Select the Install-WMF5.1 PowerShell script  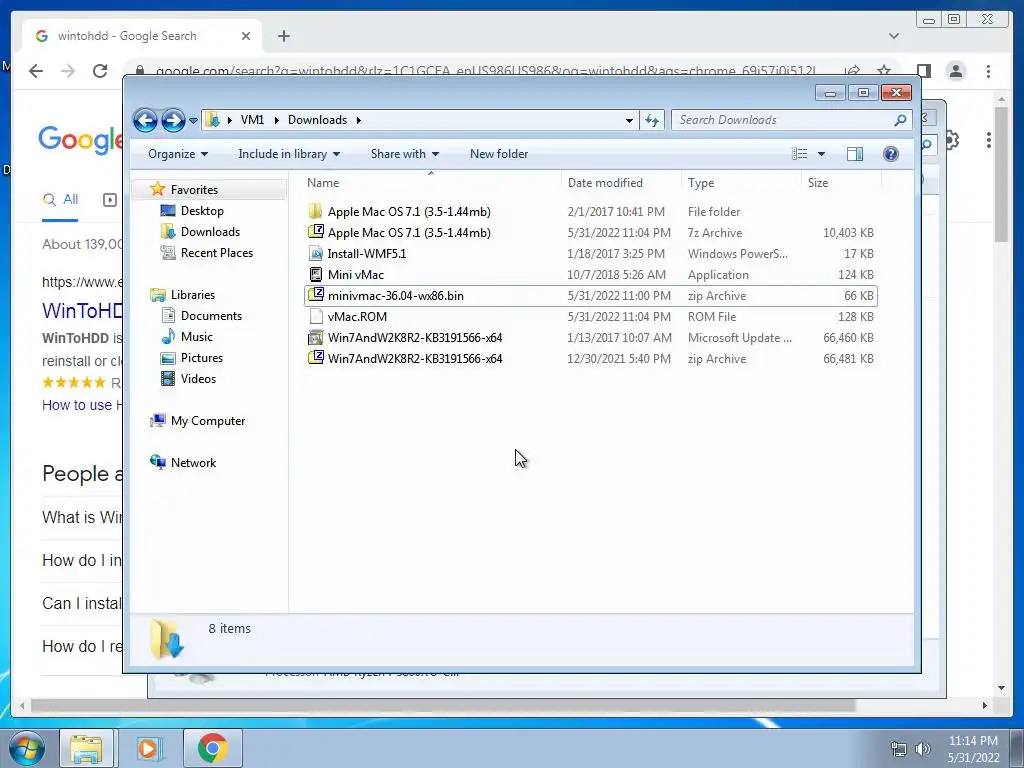click(x=590, y=253)
